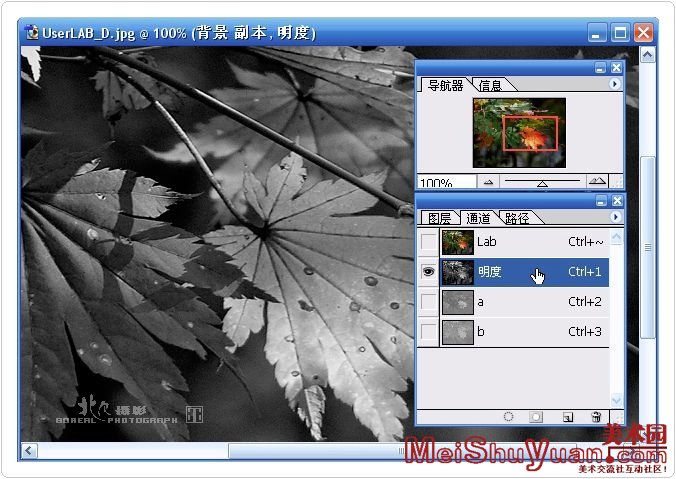Click the a channel thumbnail
Viewport: 676px width, 479px height.
[458, 302]
